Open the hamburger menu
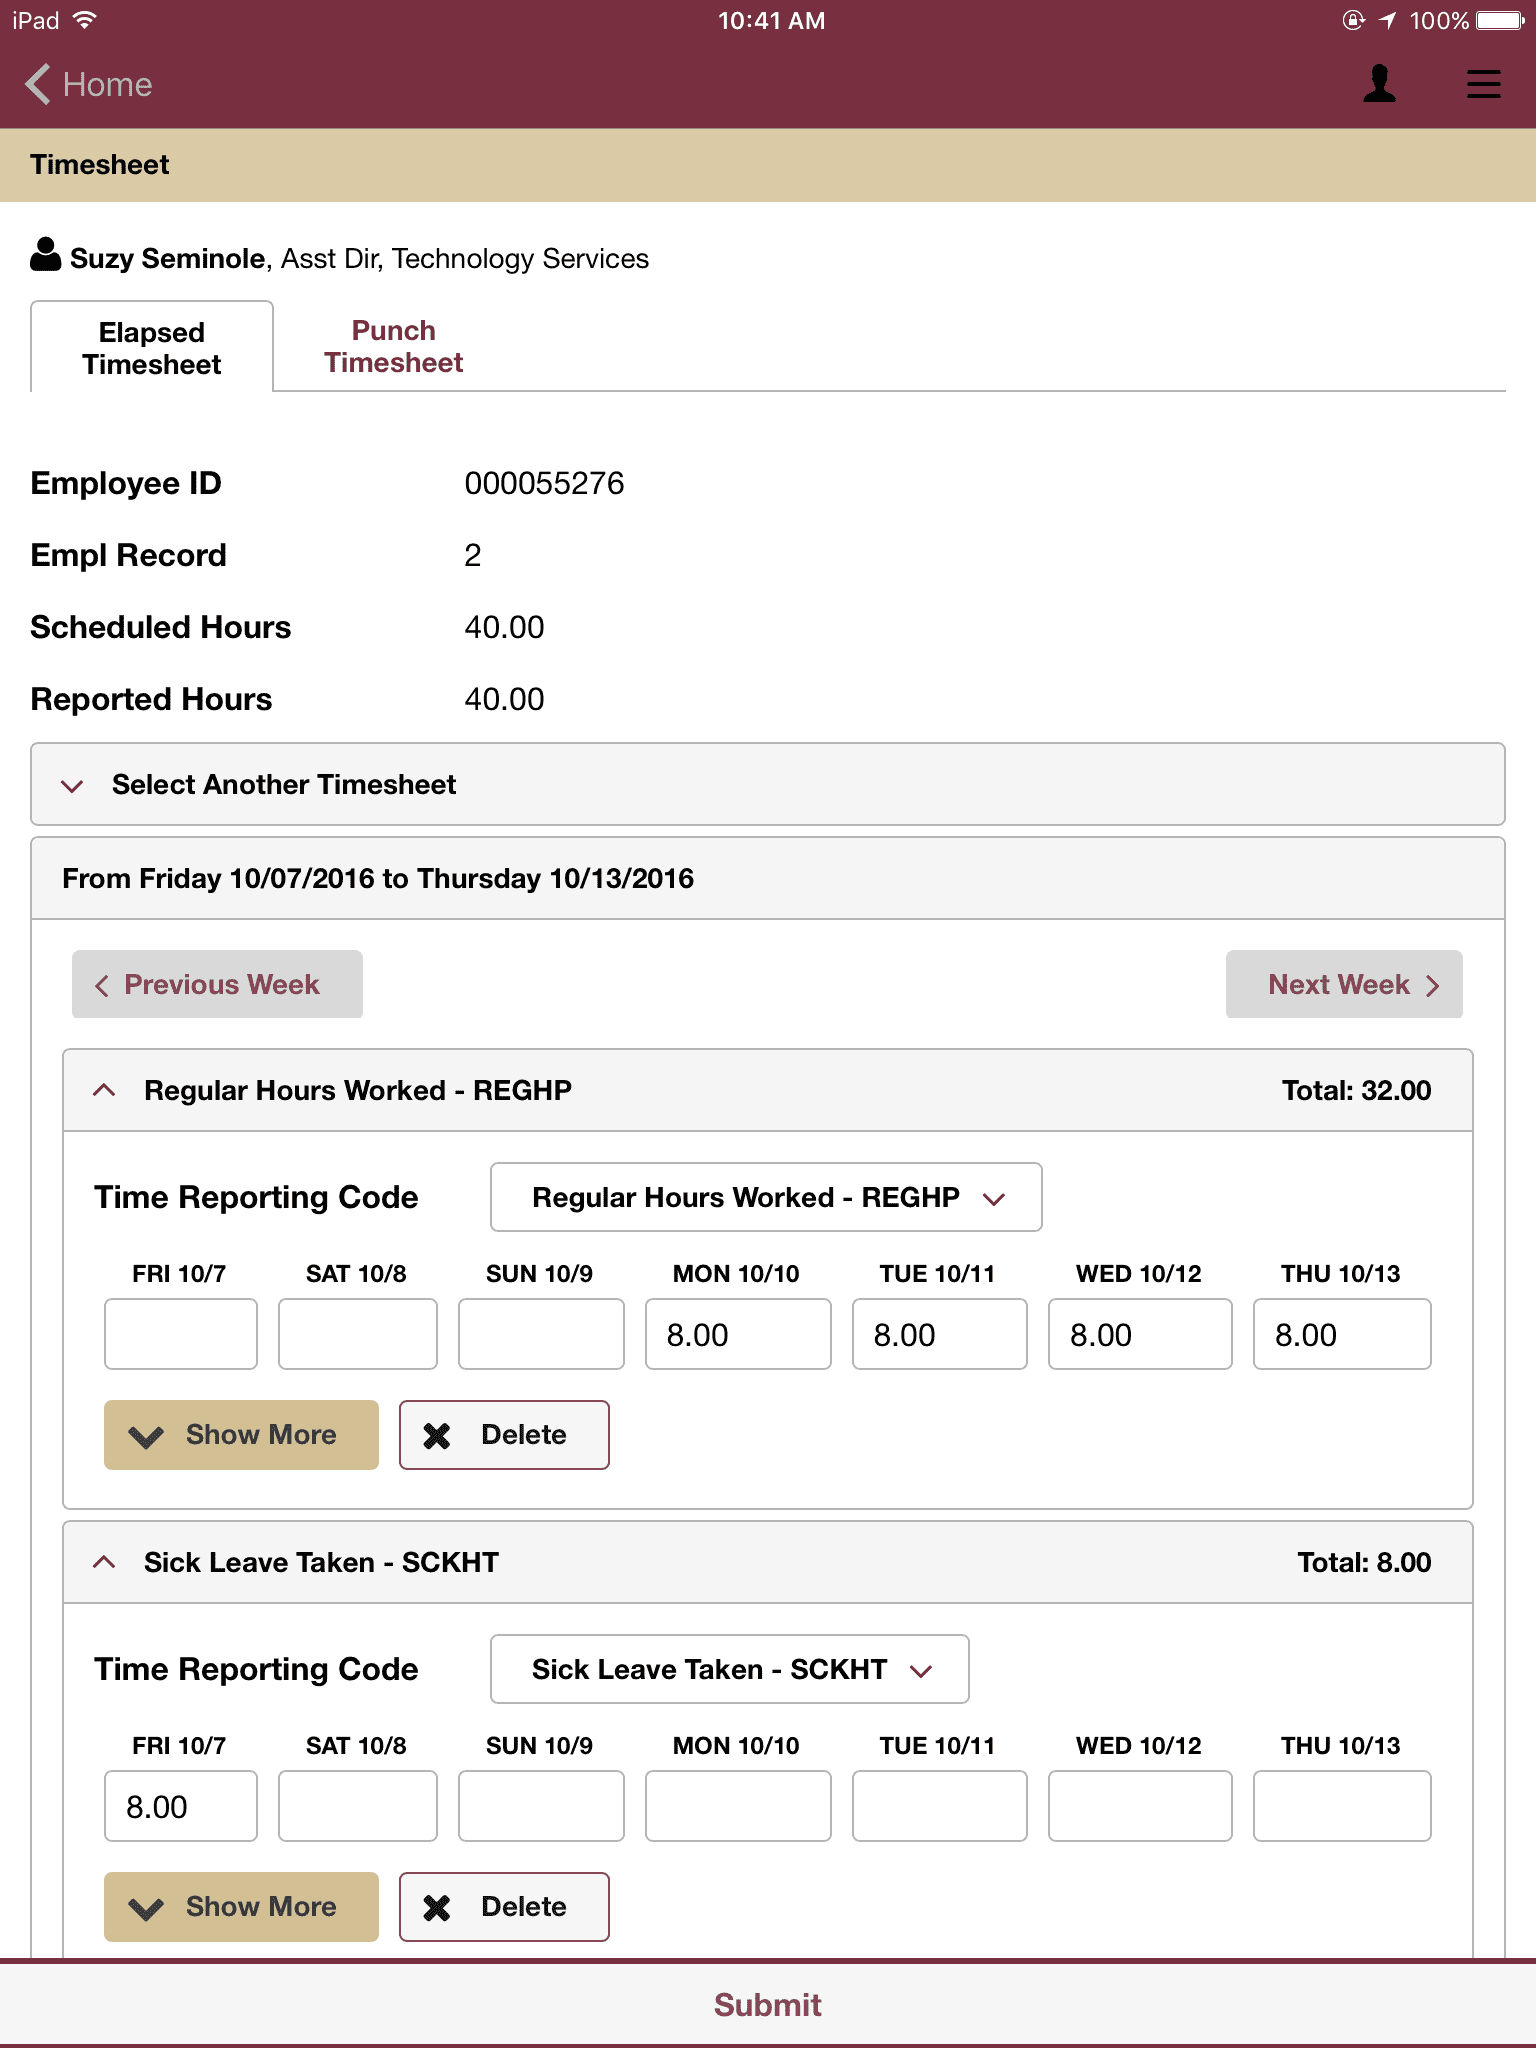 pos(1483,84)
